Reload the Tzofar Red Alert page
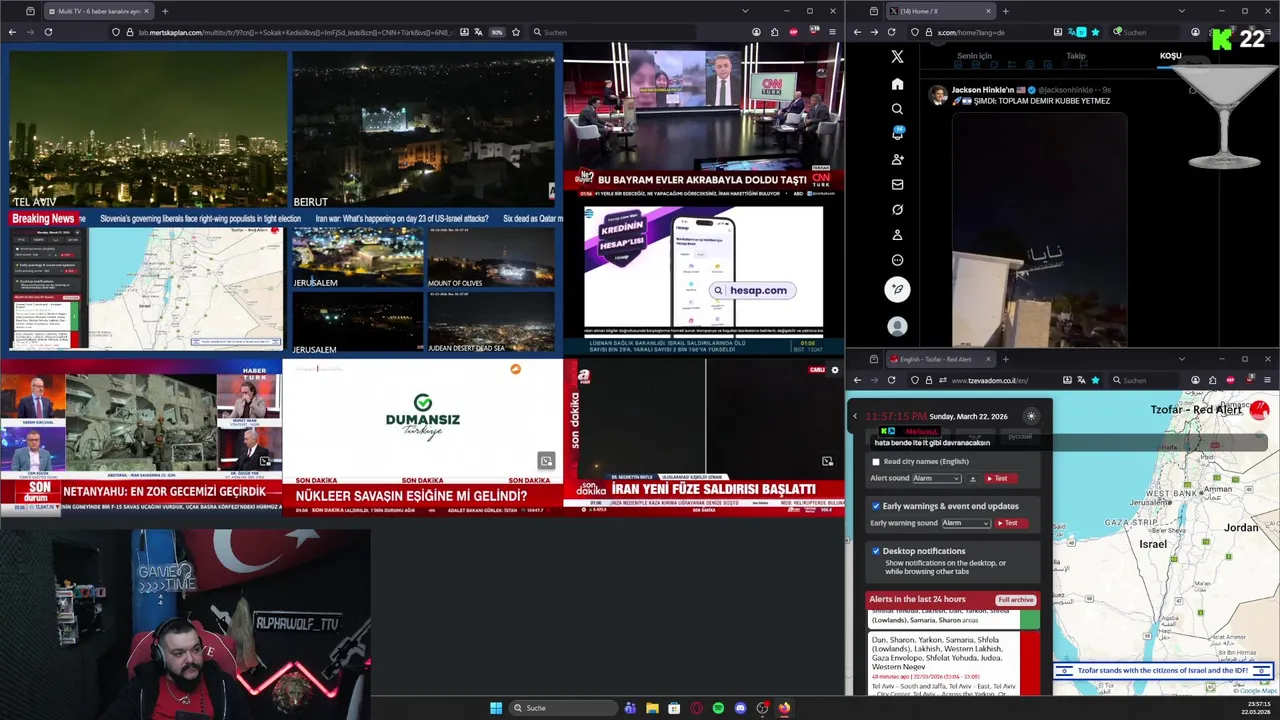Viewport: 1280px width, 720px height. [892, 380]
